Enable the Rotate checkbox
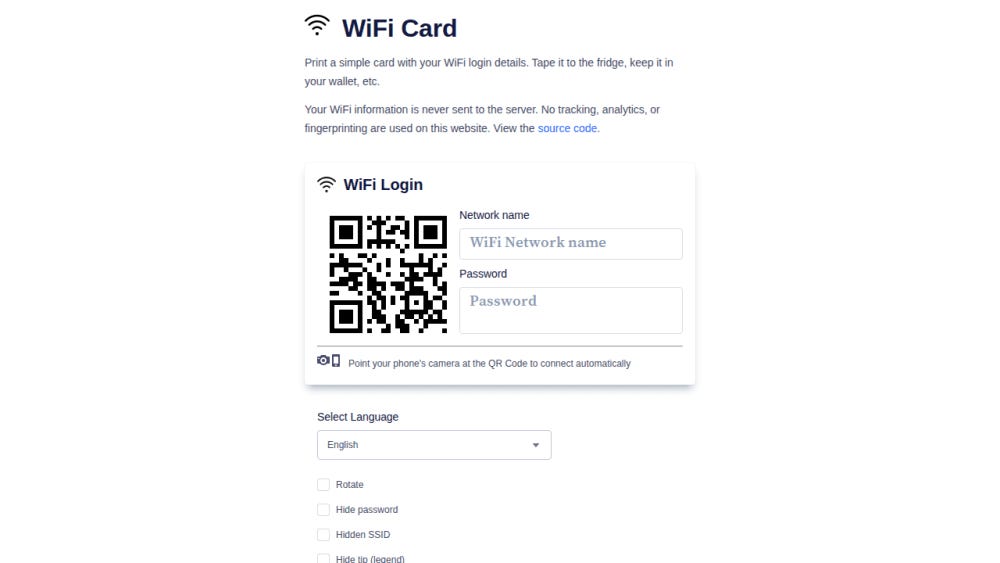 [323, 485]
